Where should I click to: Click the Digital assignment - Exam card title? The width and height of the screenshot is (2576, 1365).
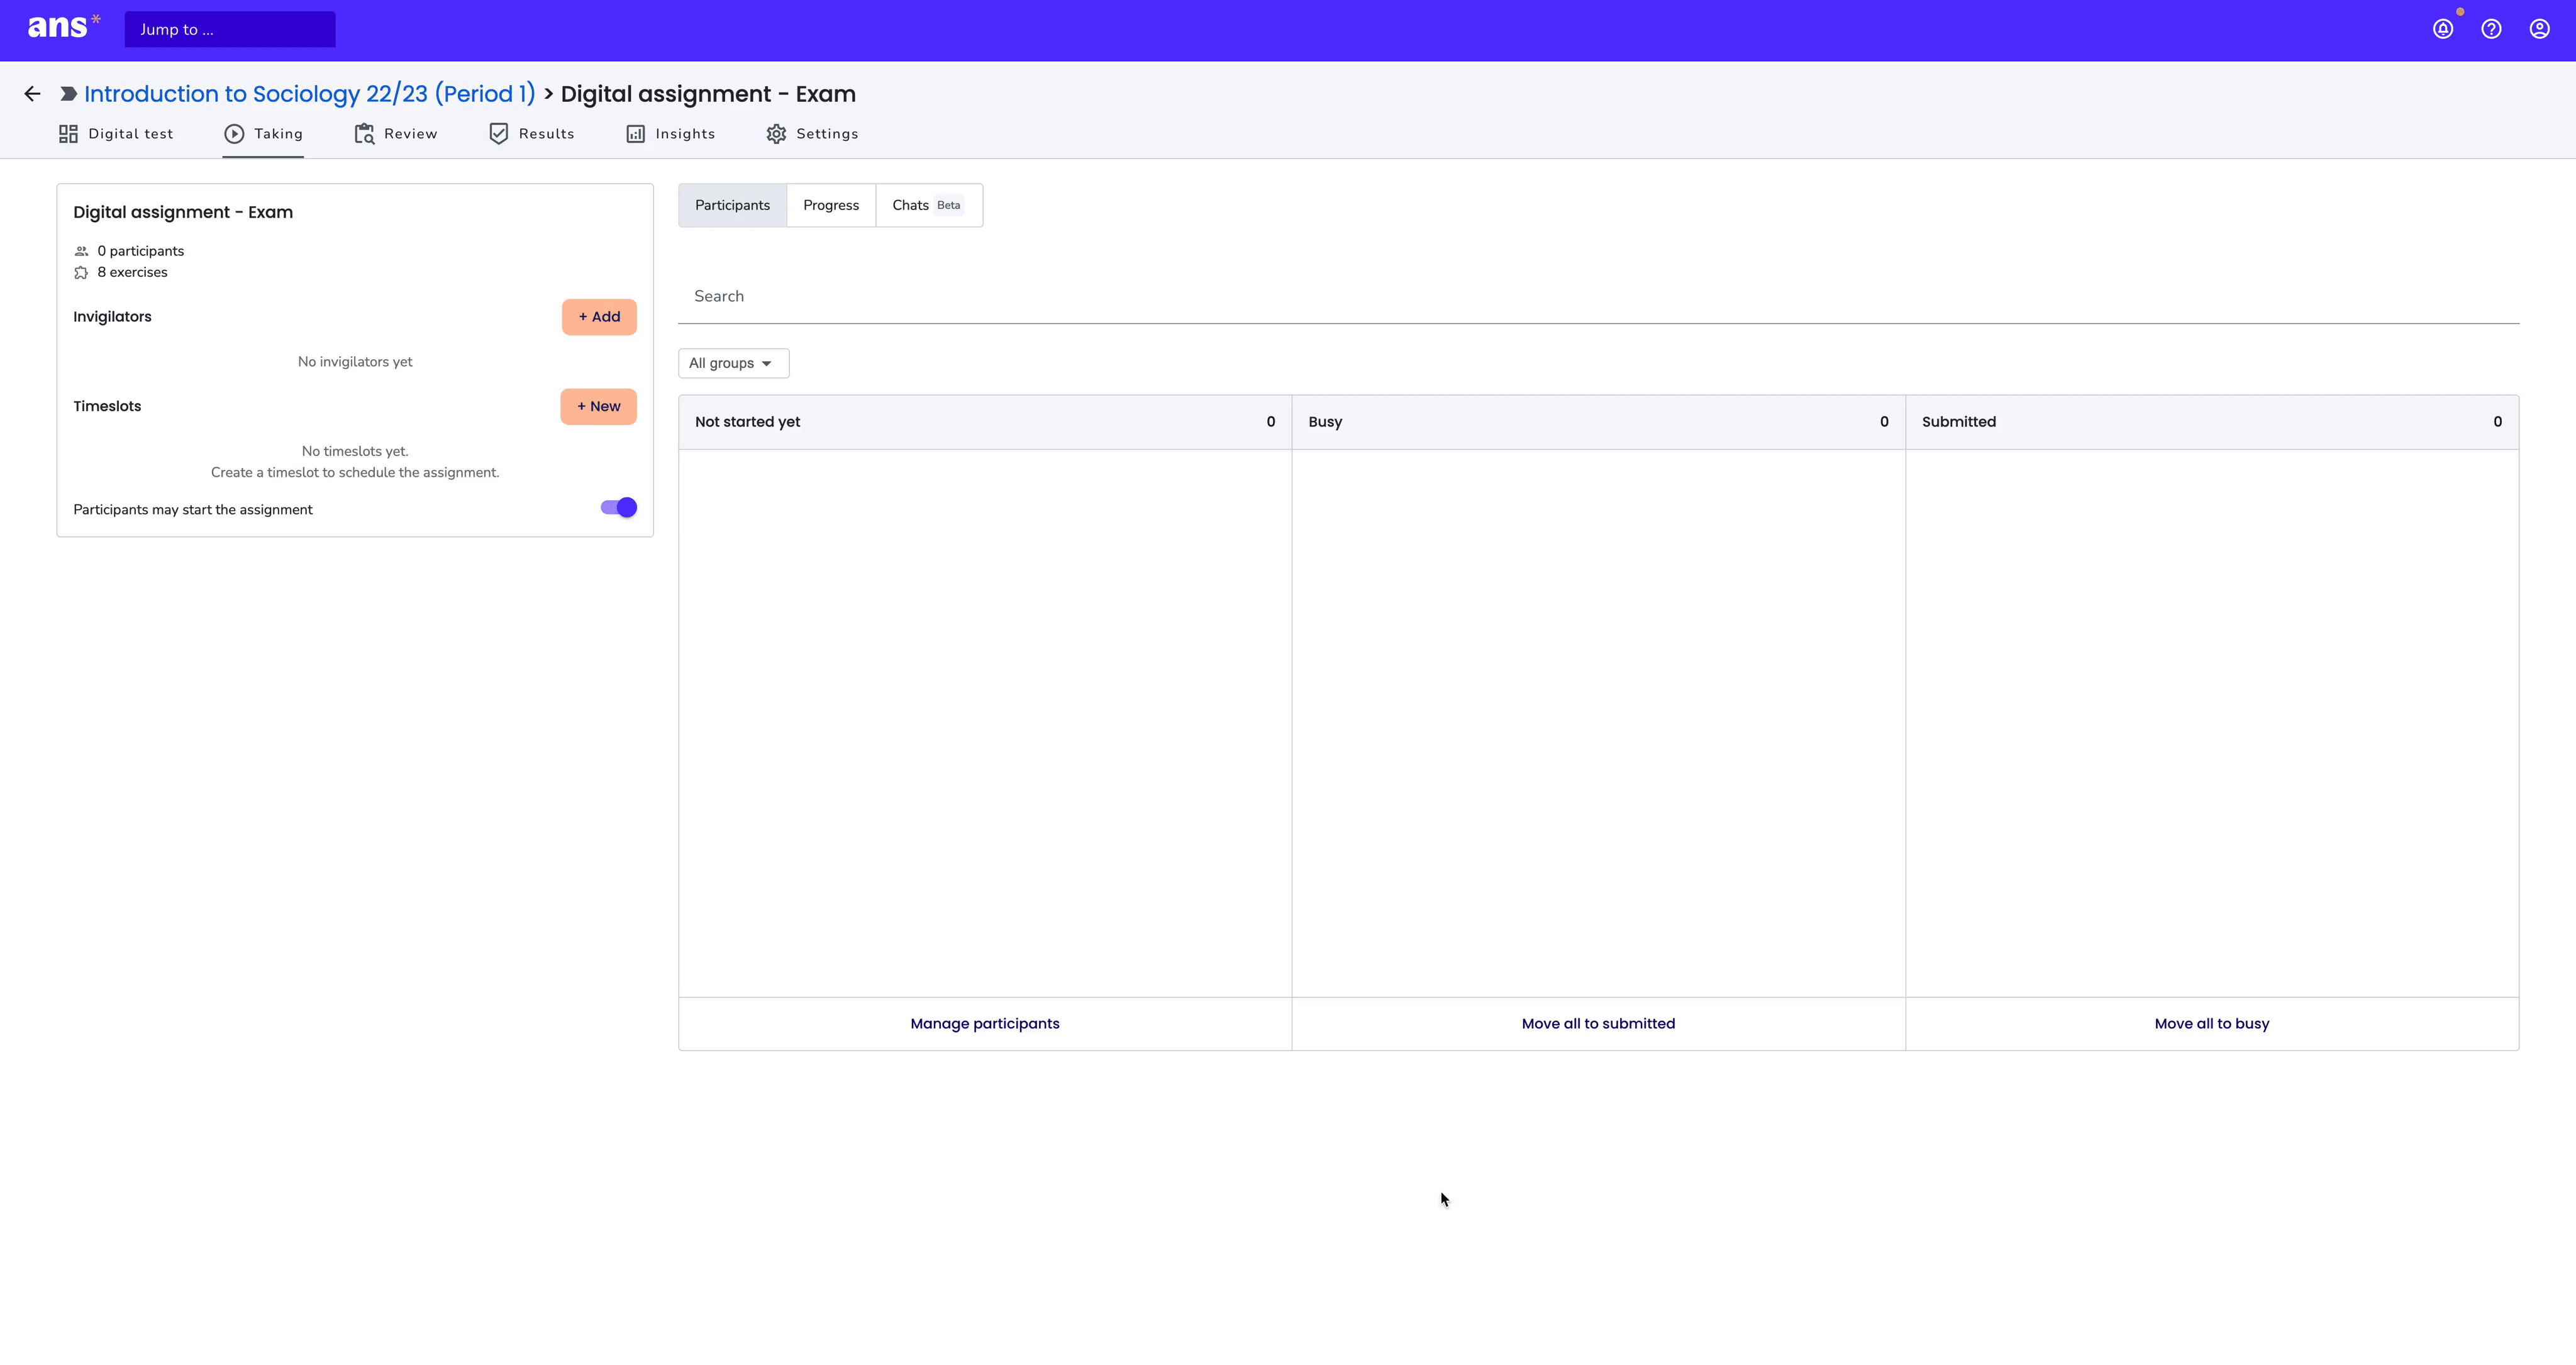pos(183,212)
